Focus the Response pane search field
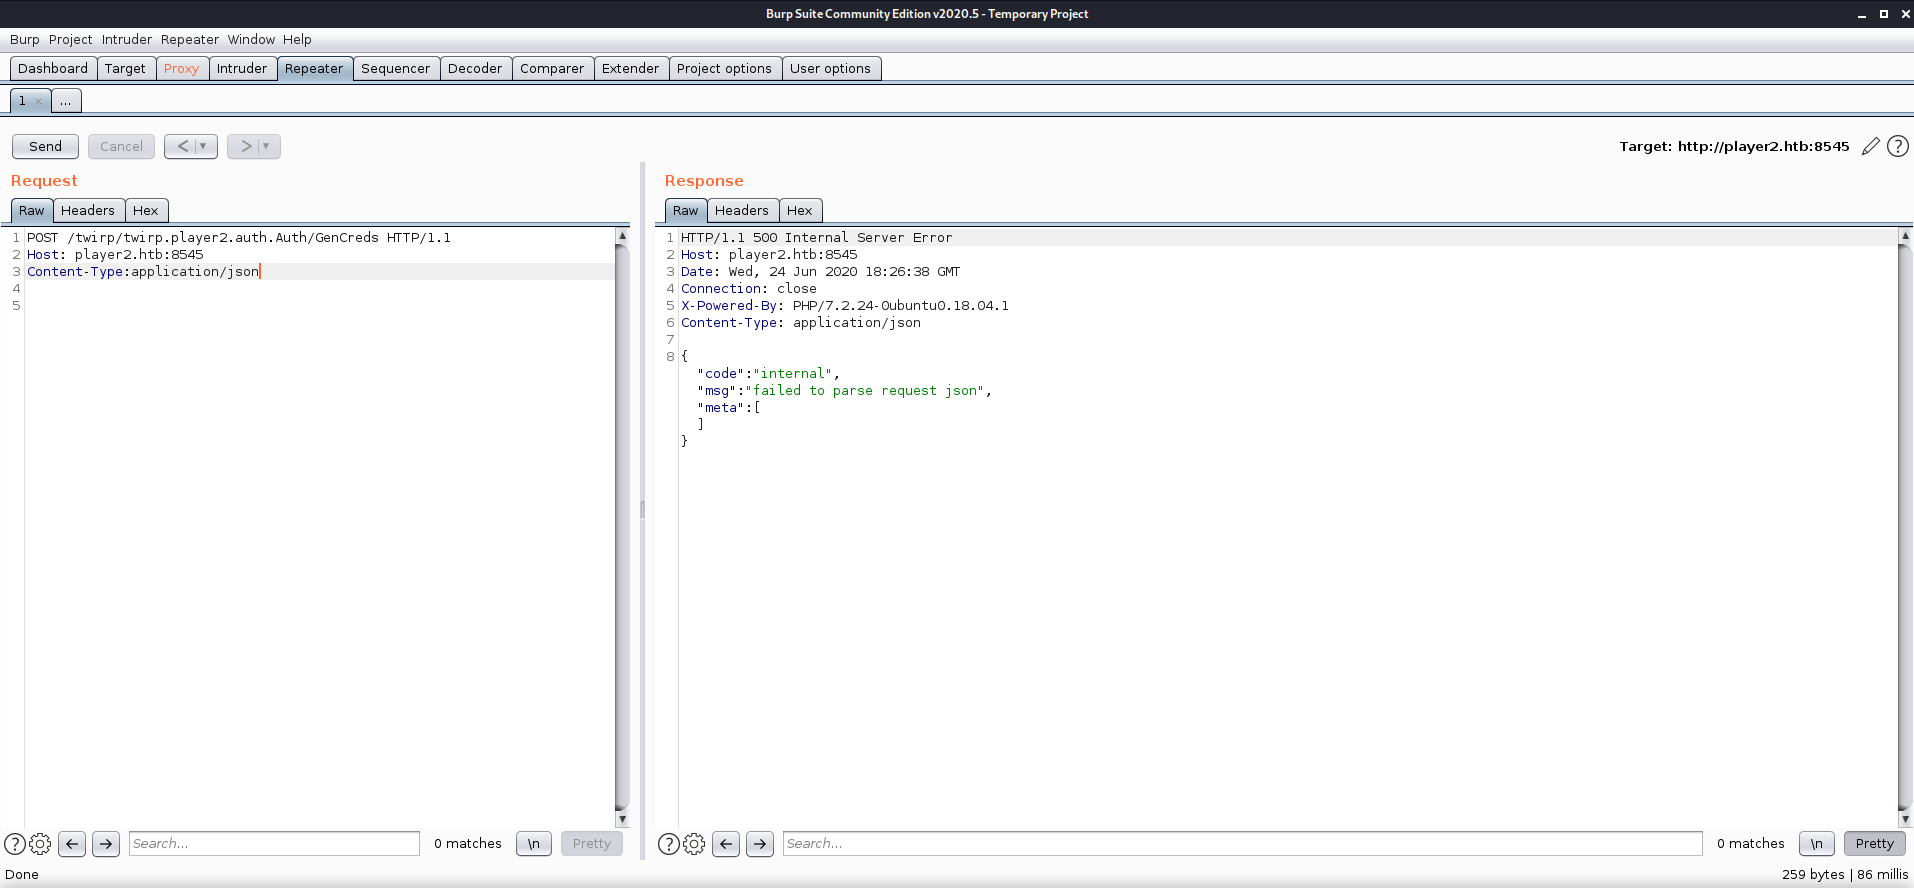Image resolution: width=1914 pixels, height=888 pixels. pos(1242,844)
